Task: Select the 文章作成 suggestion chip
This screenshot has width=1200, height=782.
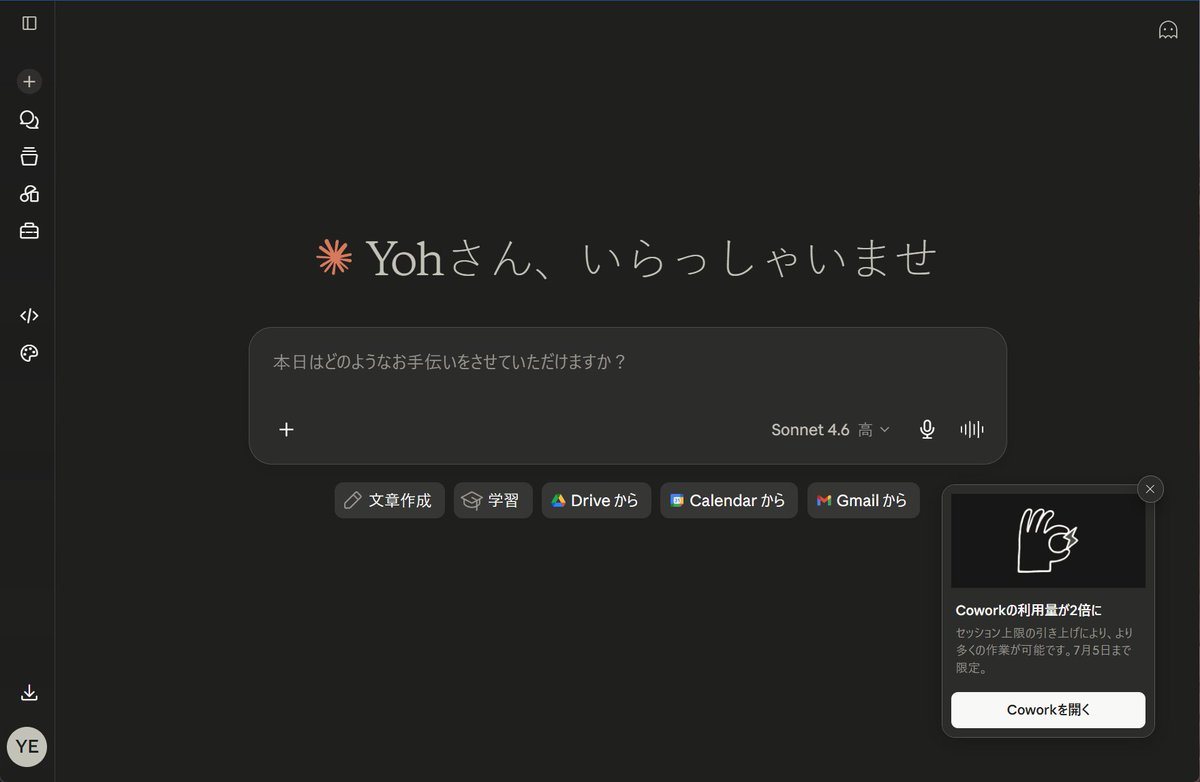Action: pyautogui.click(x=389, y=500)
